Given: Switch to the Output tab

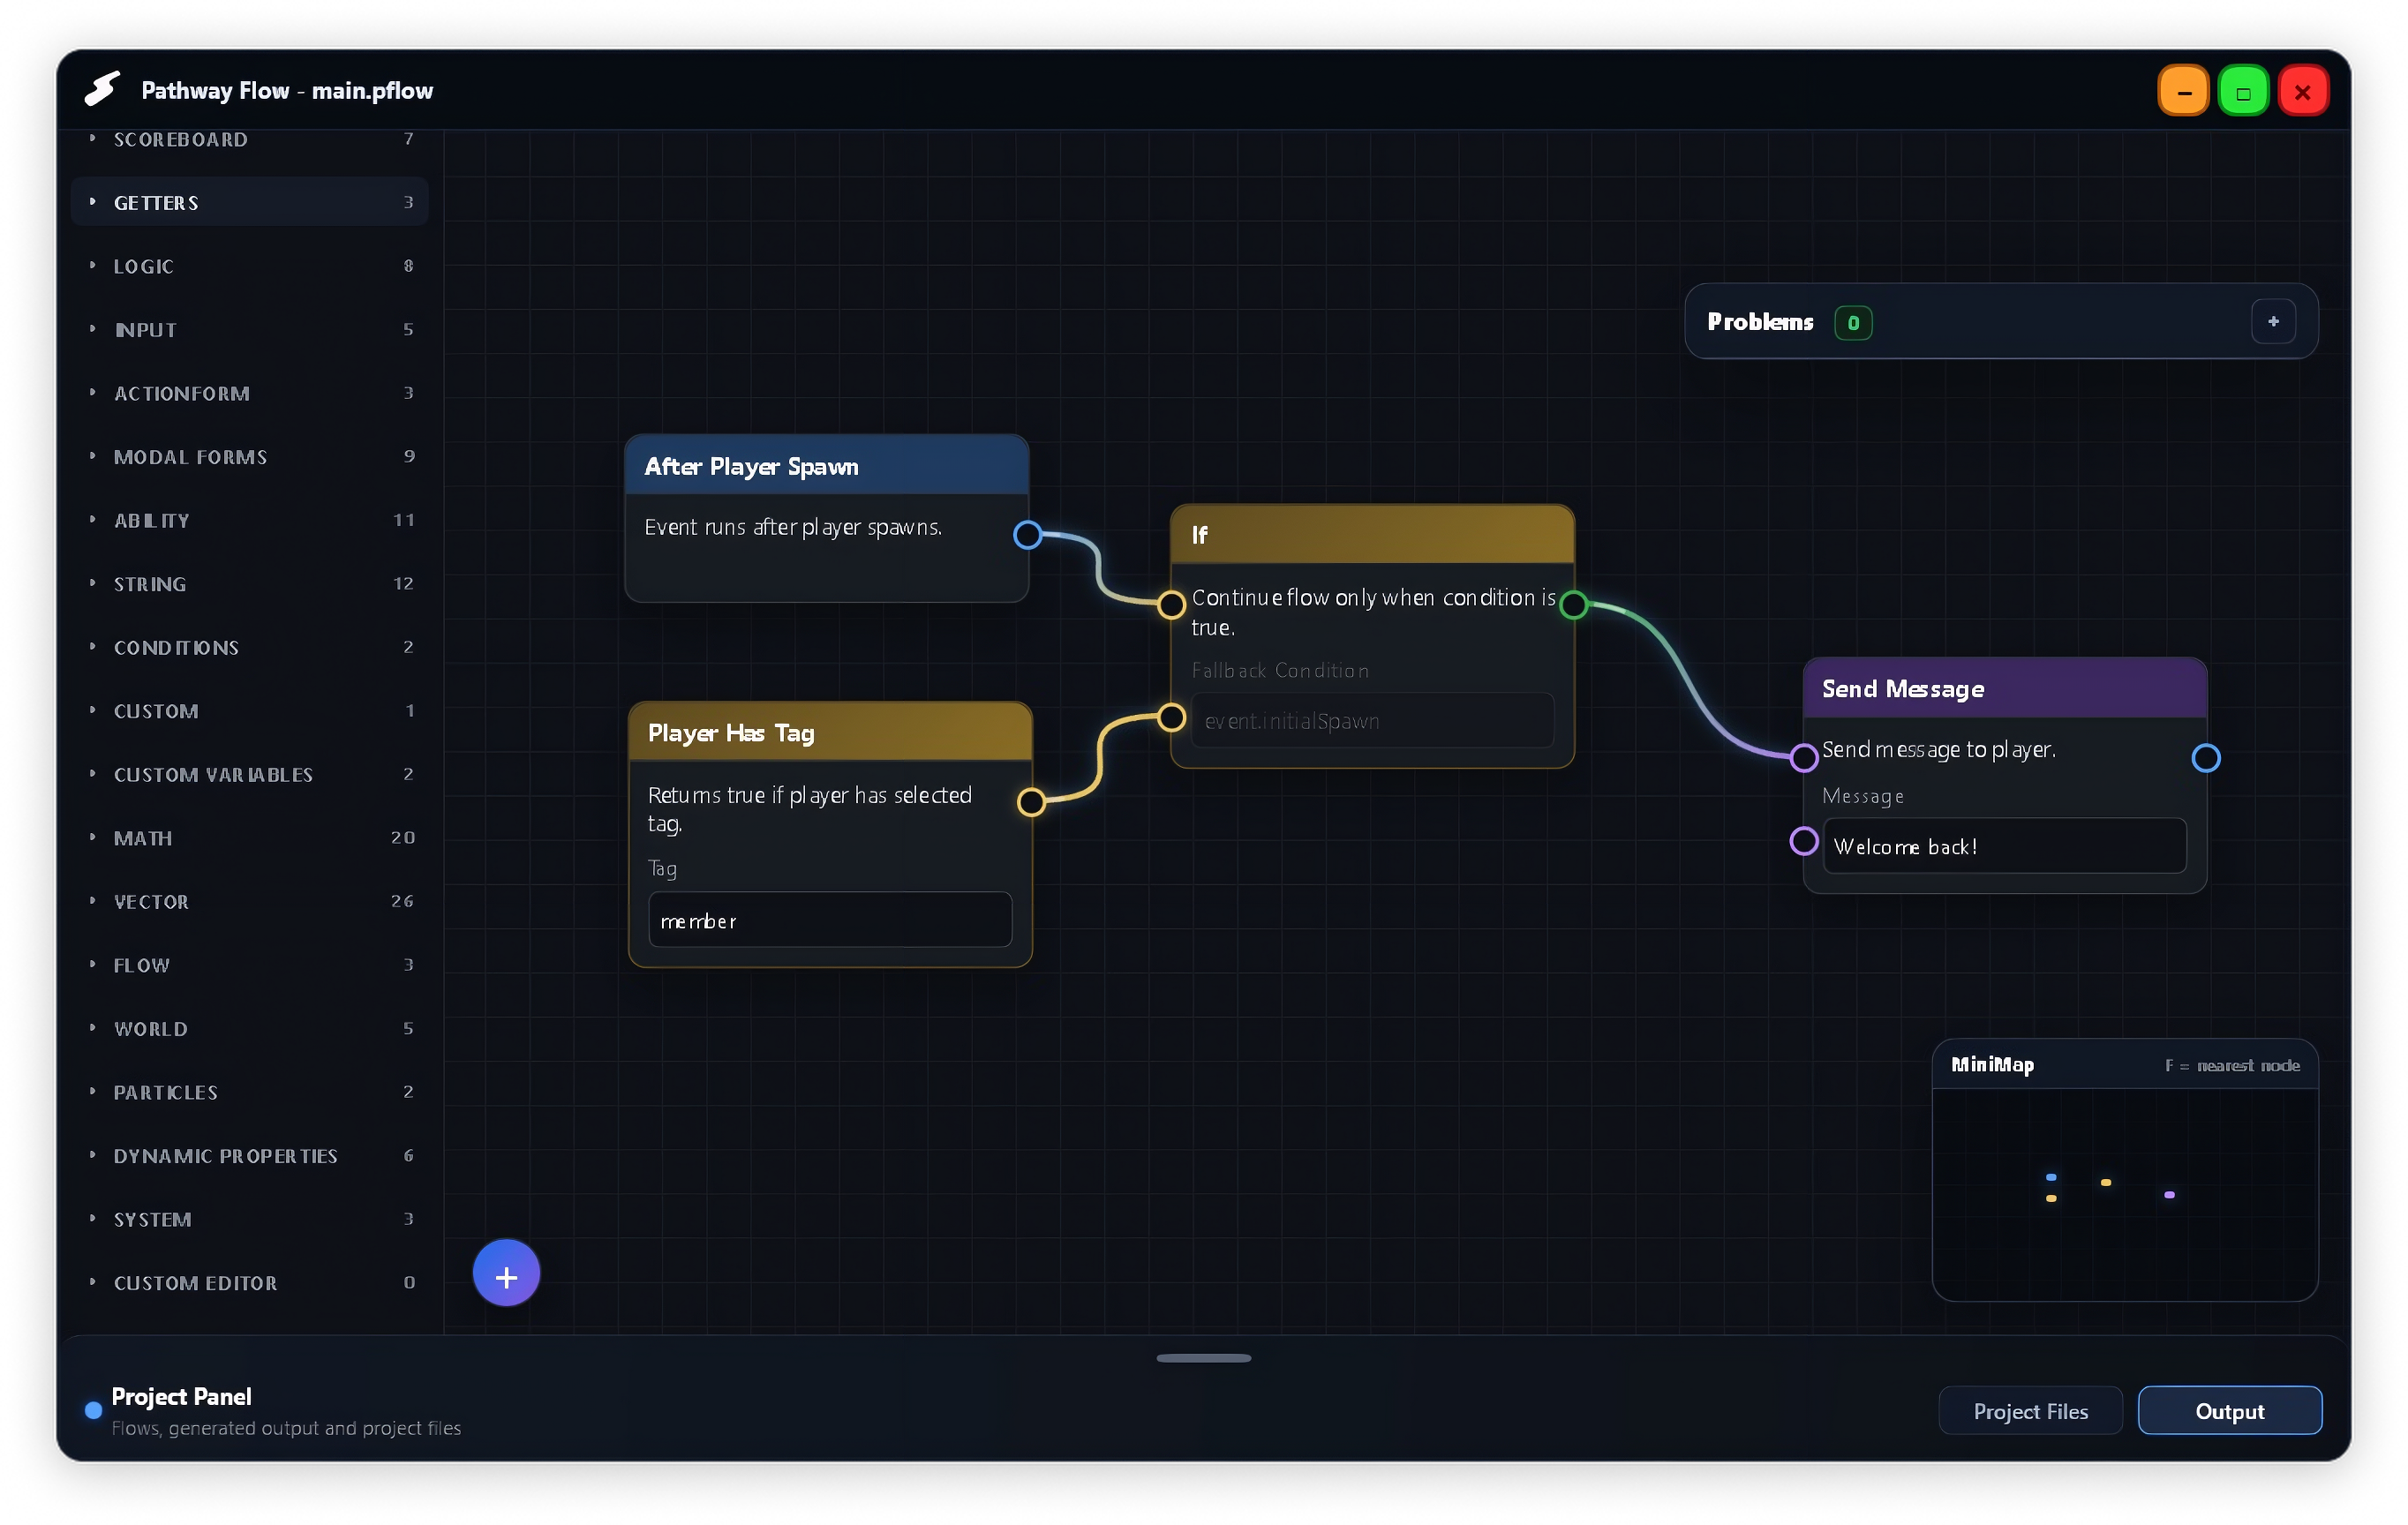Looking at the screenshot, I should pyautogui.click(x=2229, y=1411).
